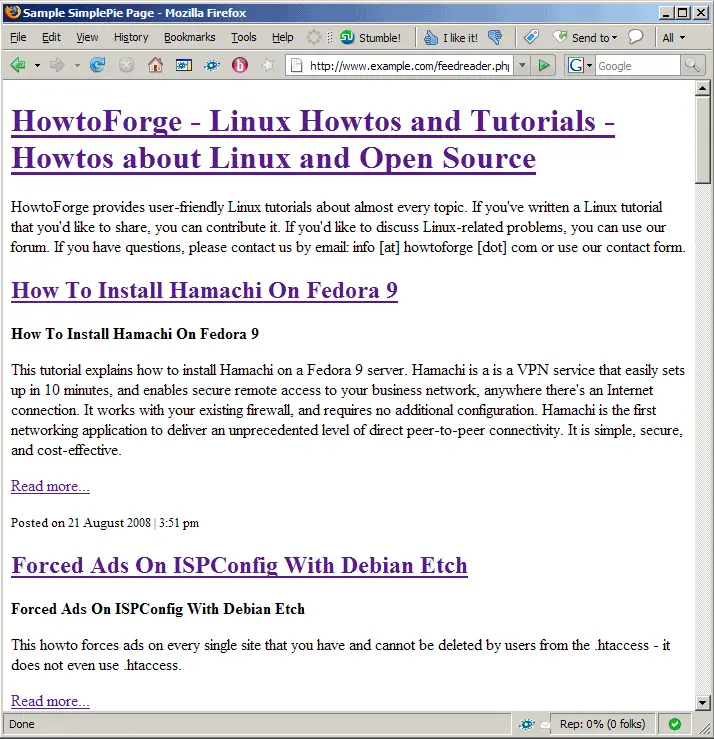The width and height of the screenshot is (714, 739).
Task: Open the Google search engine dropdown
Action: point(580,66)
